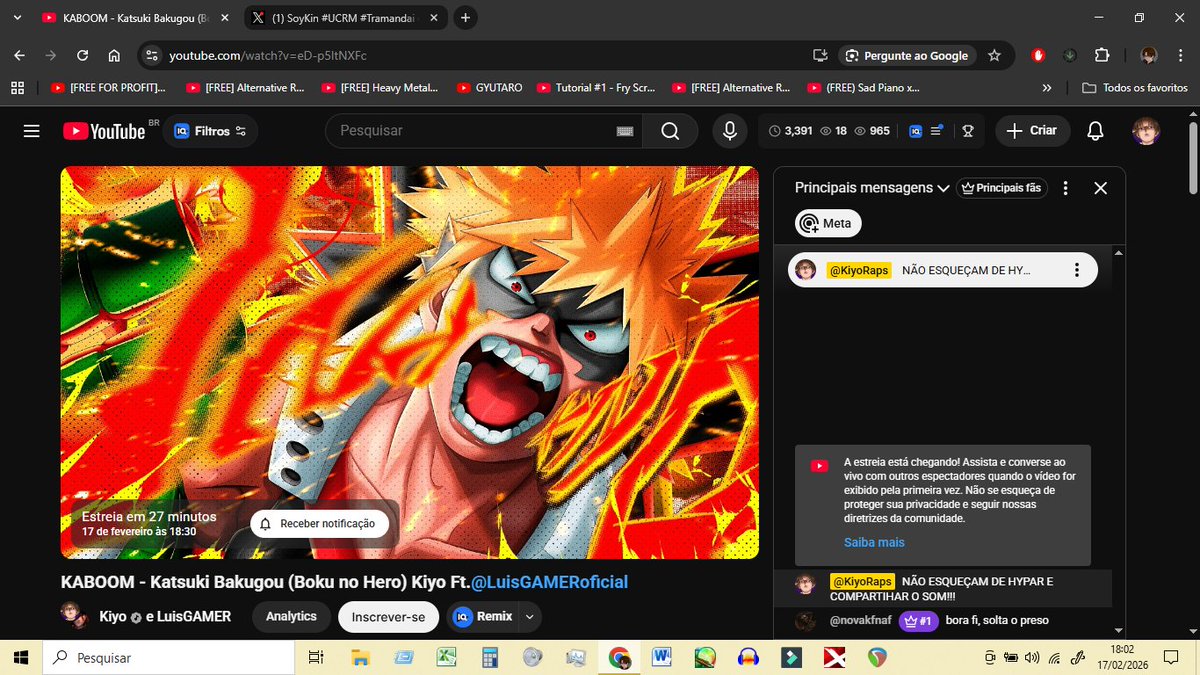Expand hidden bookmarks with the double-chevron

point(1046,87)
